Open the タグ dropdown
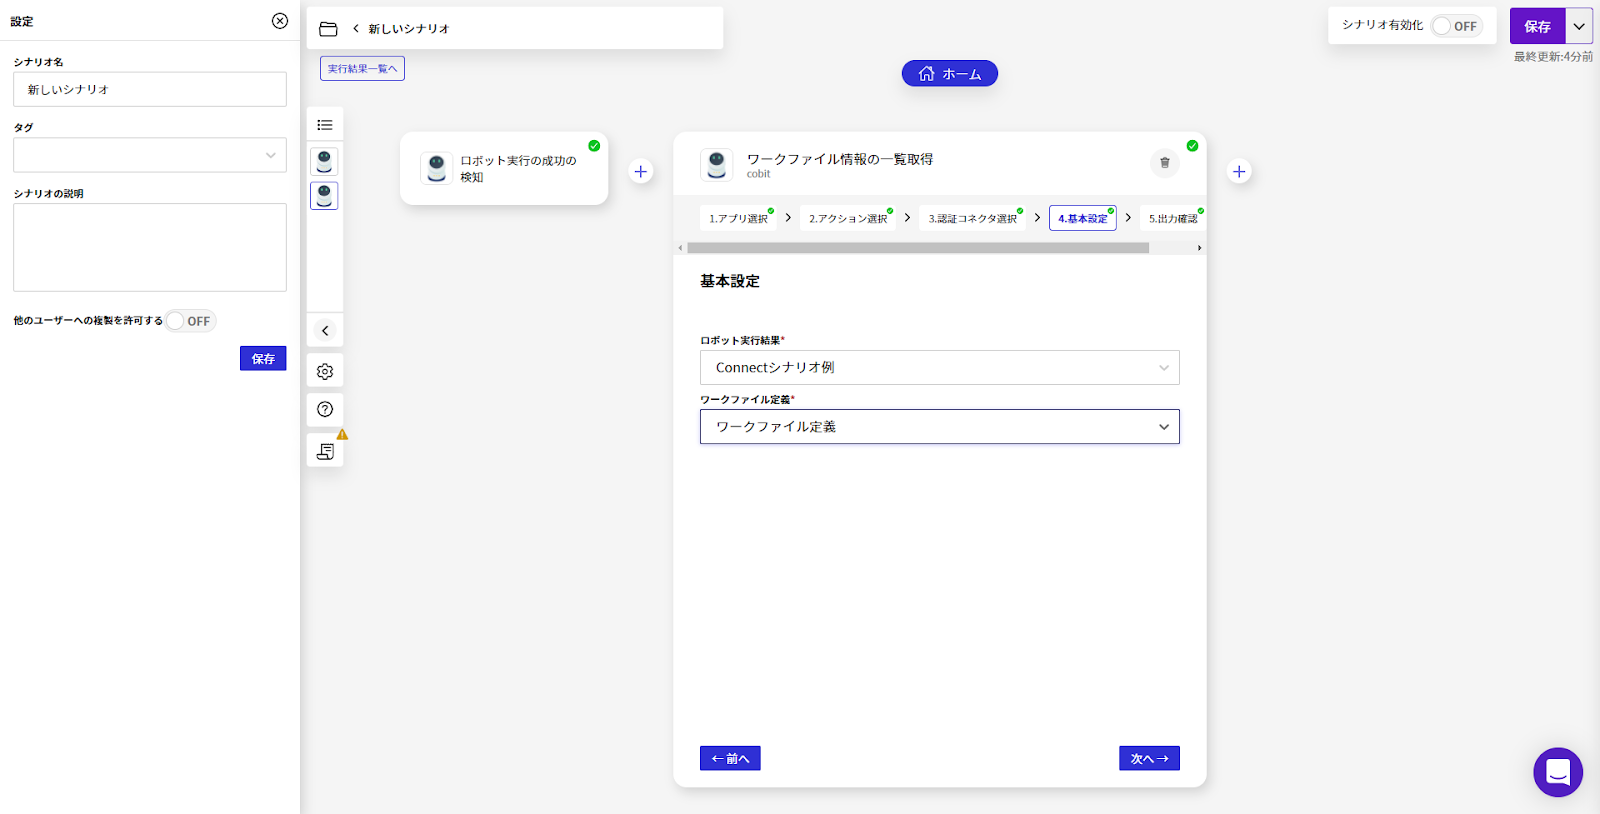Screen dimensions: 1600x814 coord(150,155)
